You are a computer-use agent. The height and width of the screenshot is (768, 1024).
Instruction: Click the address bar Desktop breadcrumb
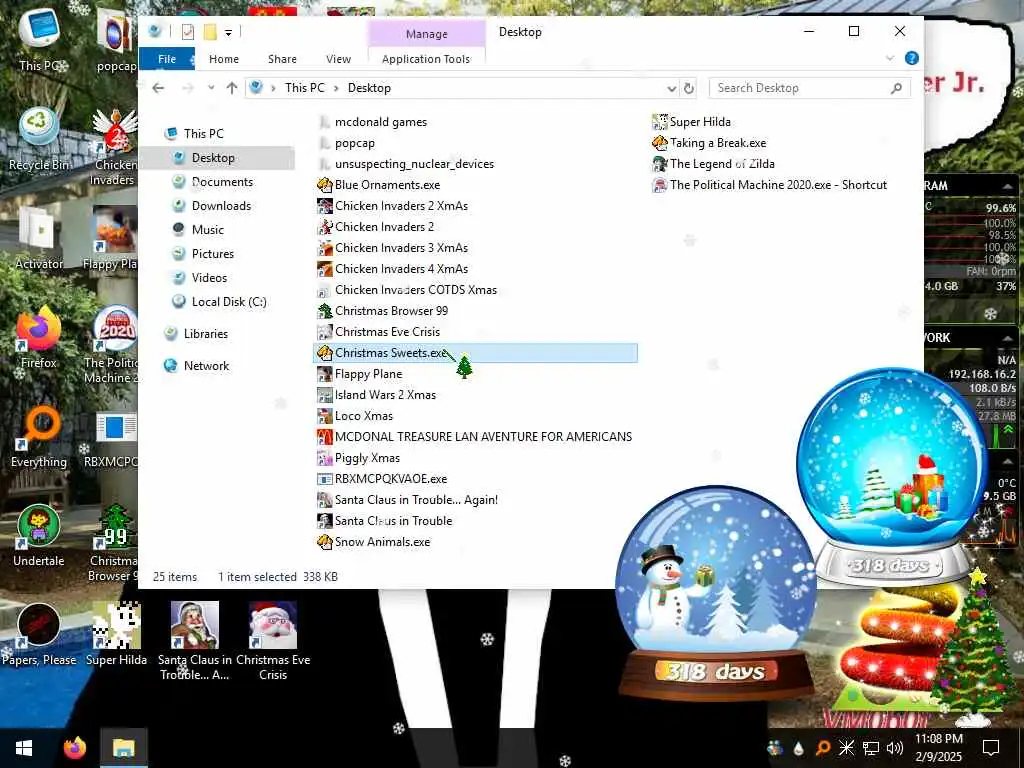(x=369, y=88)
